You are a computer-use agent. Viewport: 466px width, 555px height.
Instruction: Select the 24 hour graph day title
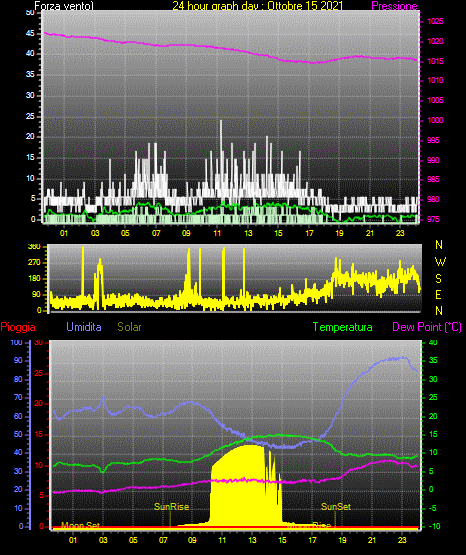click(258, 6)
